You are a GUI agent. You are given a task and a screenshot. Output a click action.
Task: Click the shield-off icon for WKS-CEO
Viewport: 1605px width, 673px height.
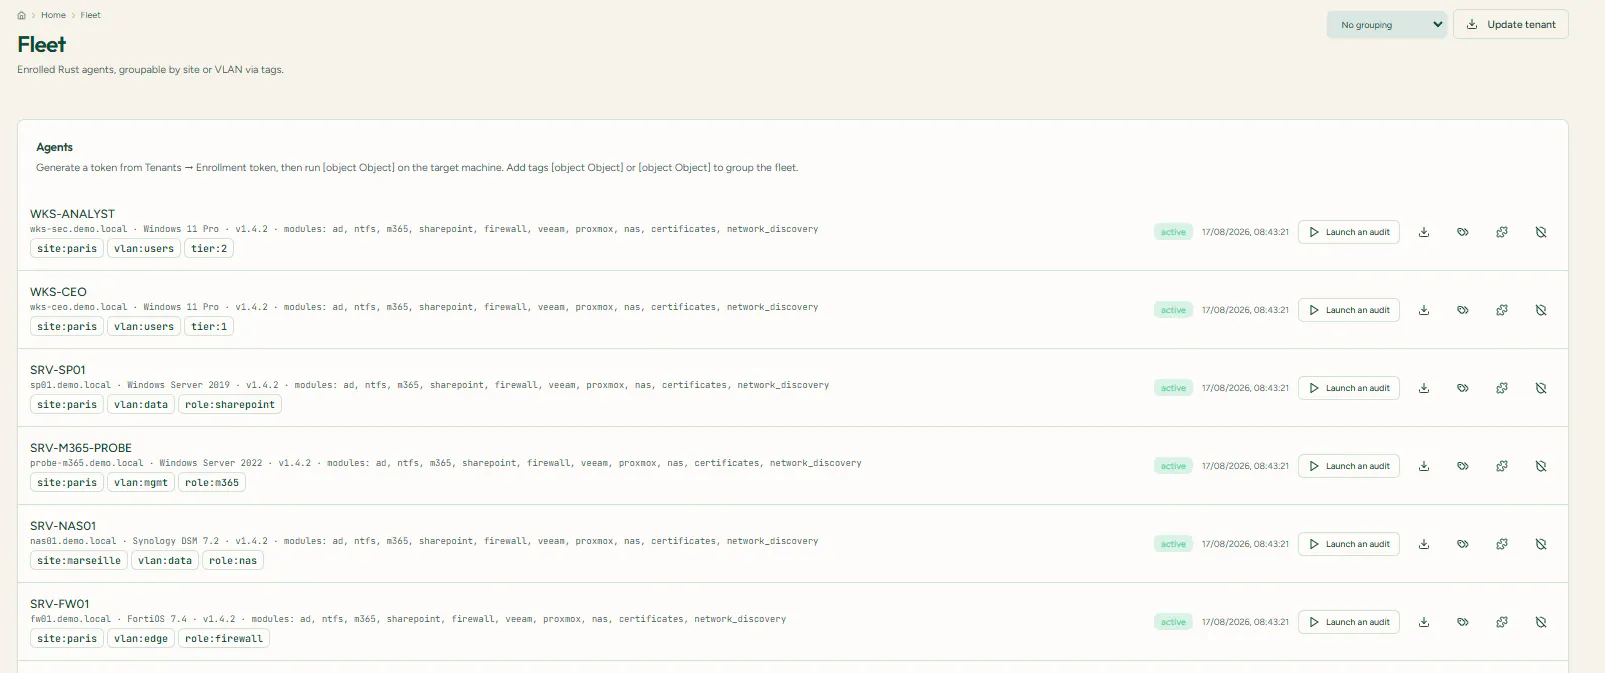point(1541,310)
